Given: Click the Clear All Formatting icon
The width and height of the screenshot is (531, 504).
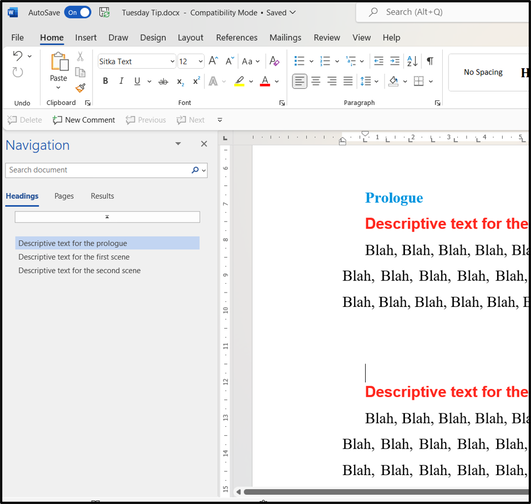Looking at the screenshot, I should click(x=274, y=61).
